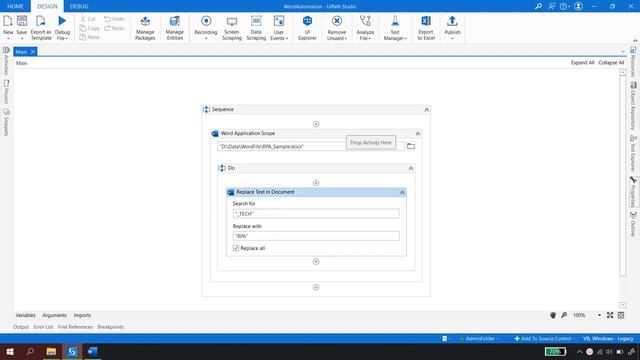Click the Publish icon

point(452,21)
